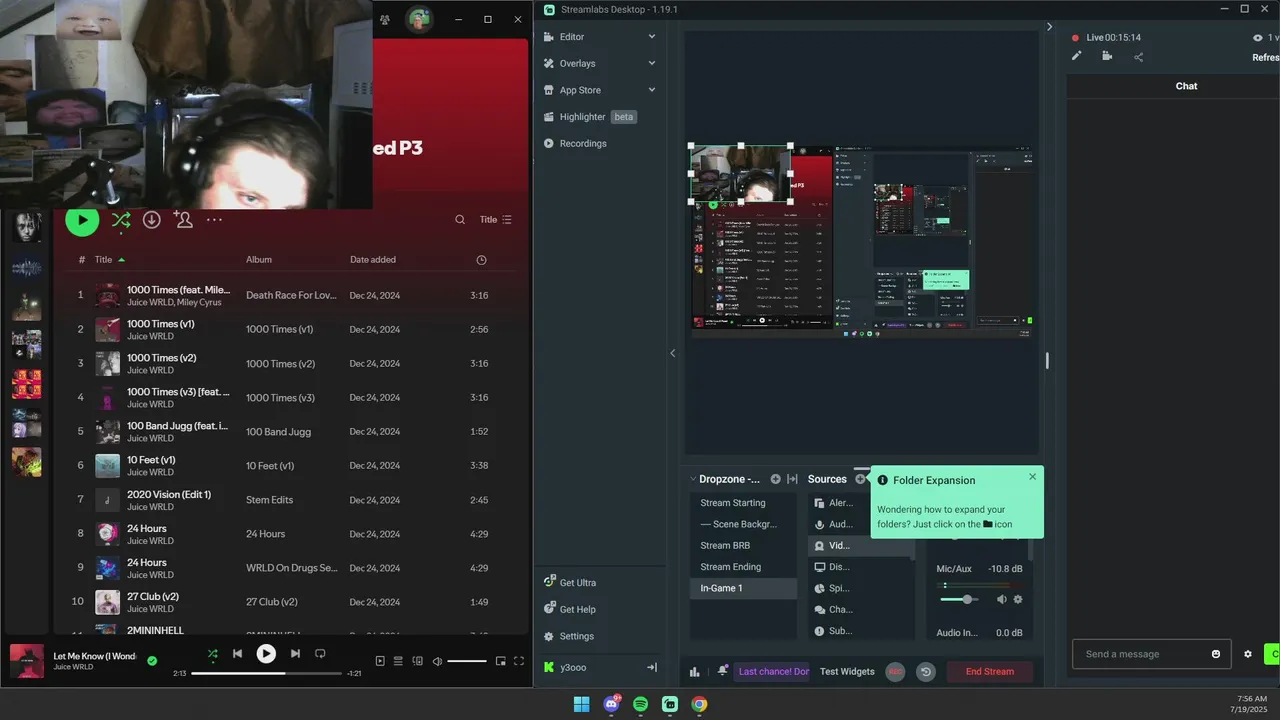Open performance stats bar-chart icon

click(694, 672)
